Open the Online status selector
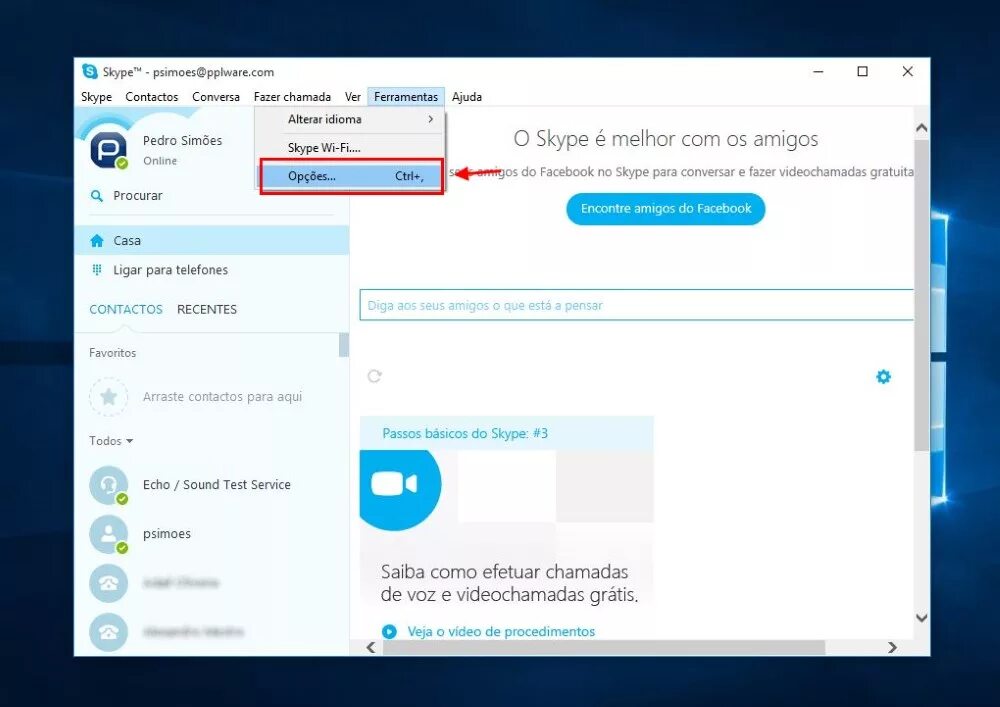Viewport: 1000px width, 707px height. 159,161
